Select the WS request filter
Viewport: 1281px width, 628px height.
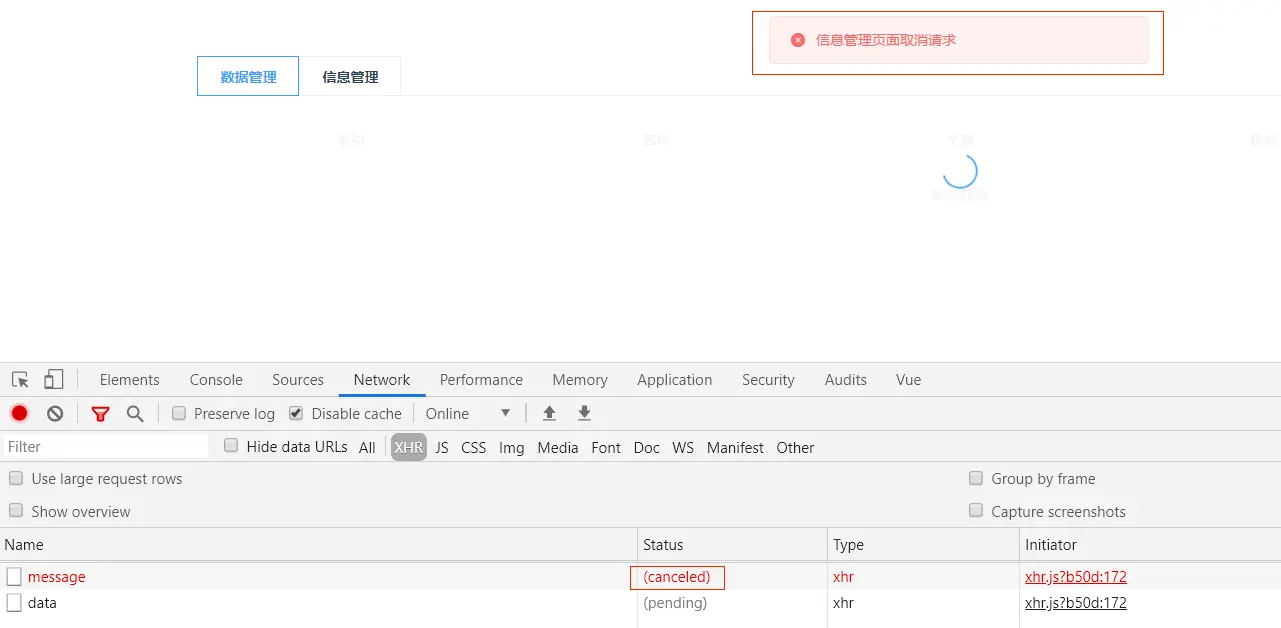pos(682,447)
